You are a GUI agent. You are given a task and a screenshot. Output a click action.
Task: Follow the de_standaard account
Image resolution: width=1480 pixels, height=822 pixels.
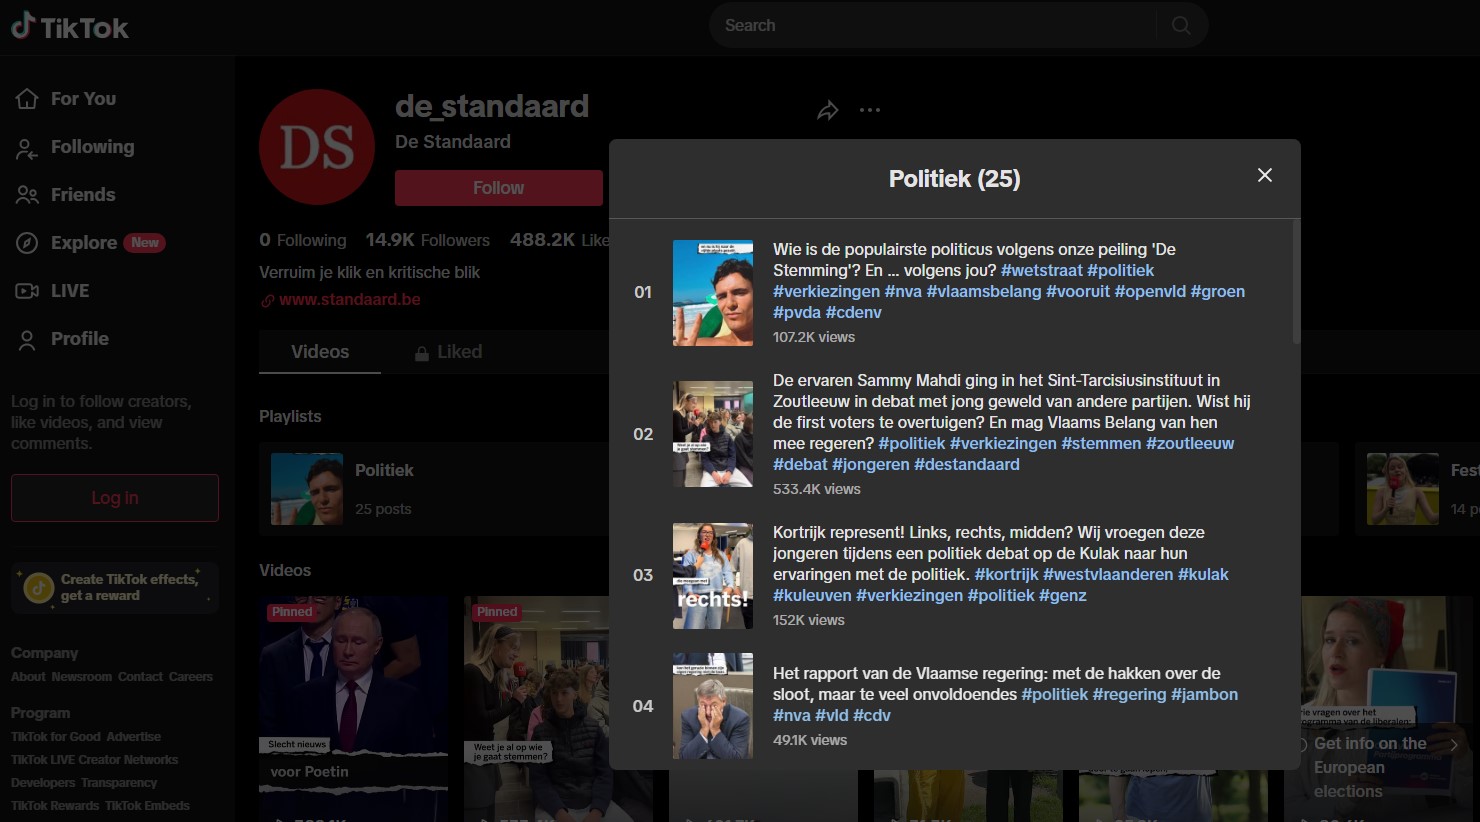(499, 188)
